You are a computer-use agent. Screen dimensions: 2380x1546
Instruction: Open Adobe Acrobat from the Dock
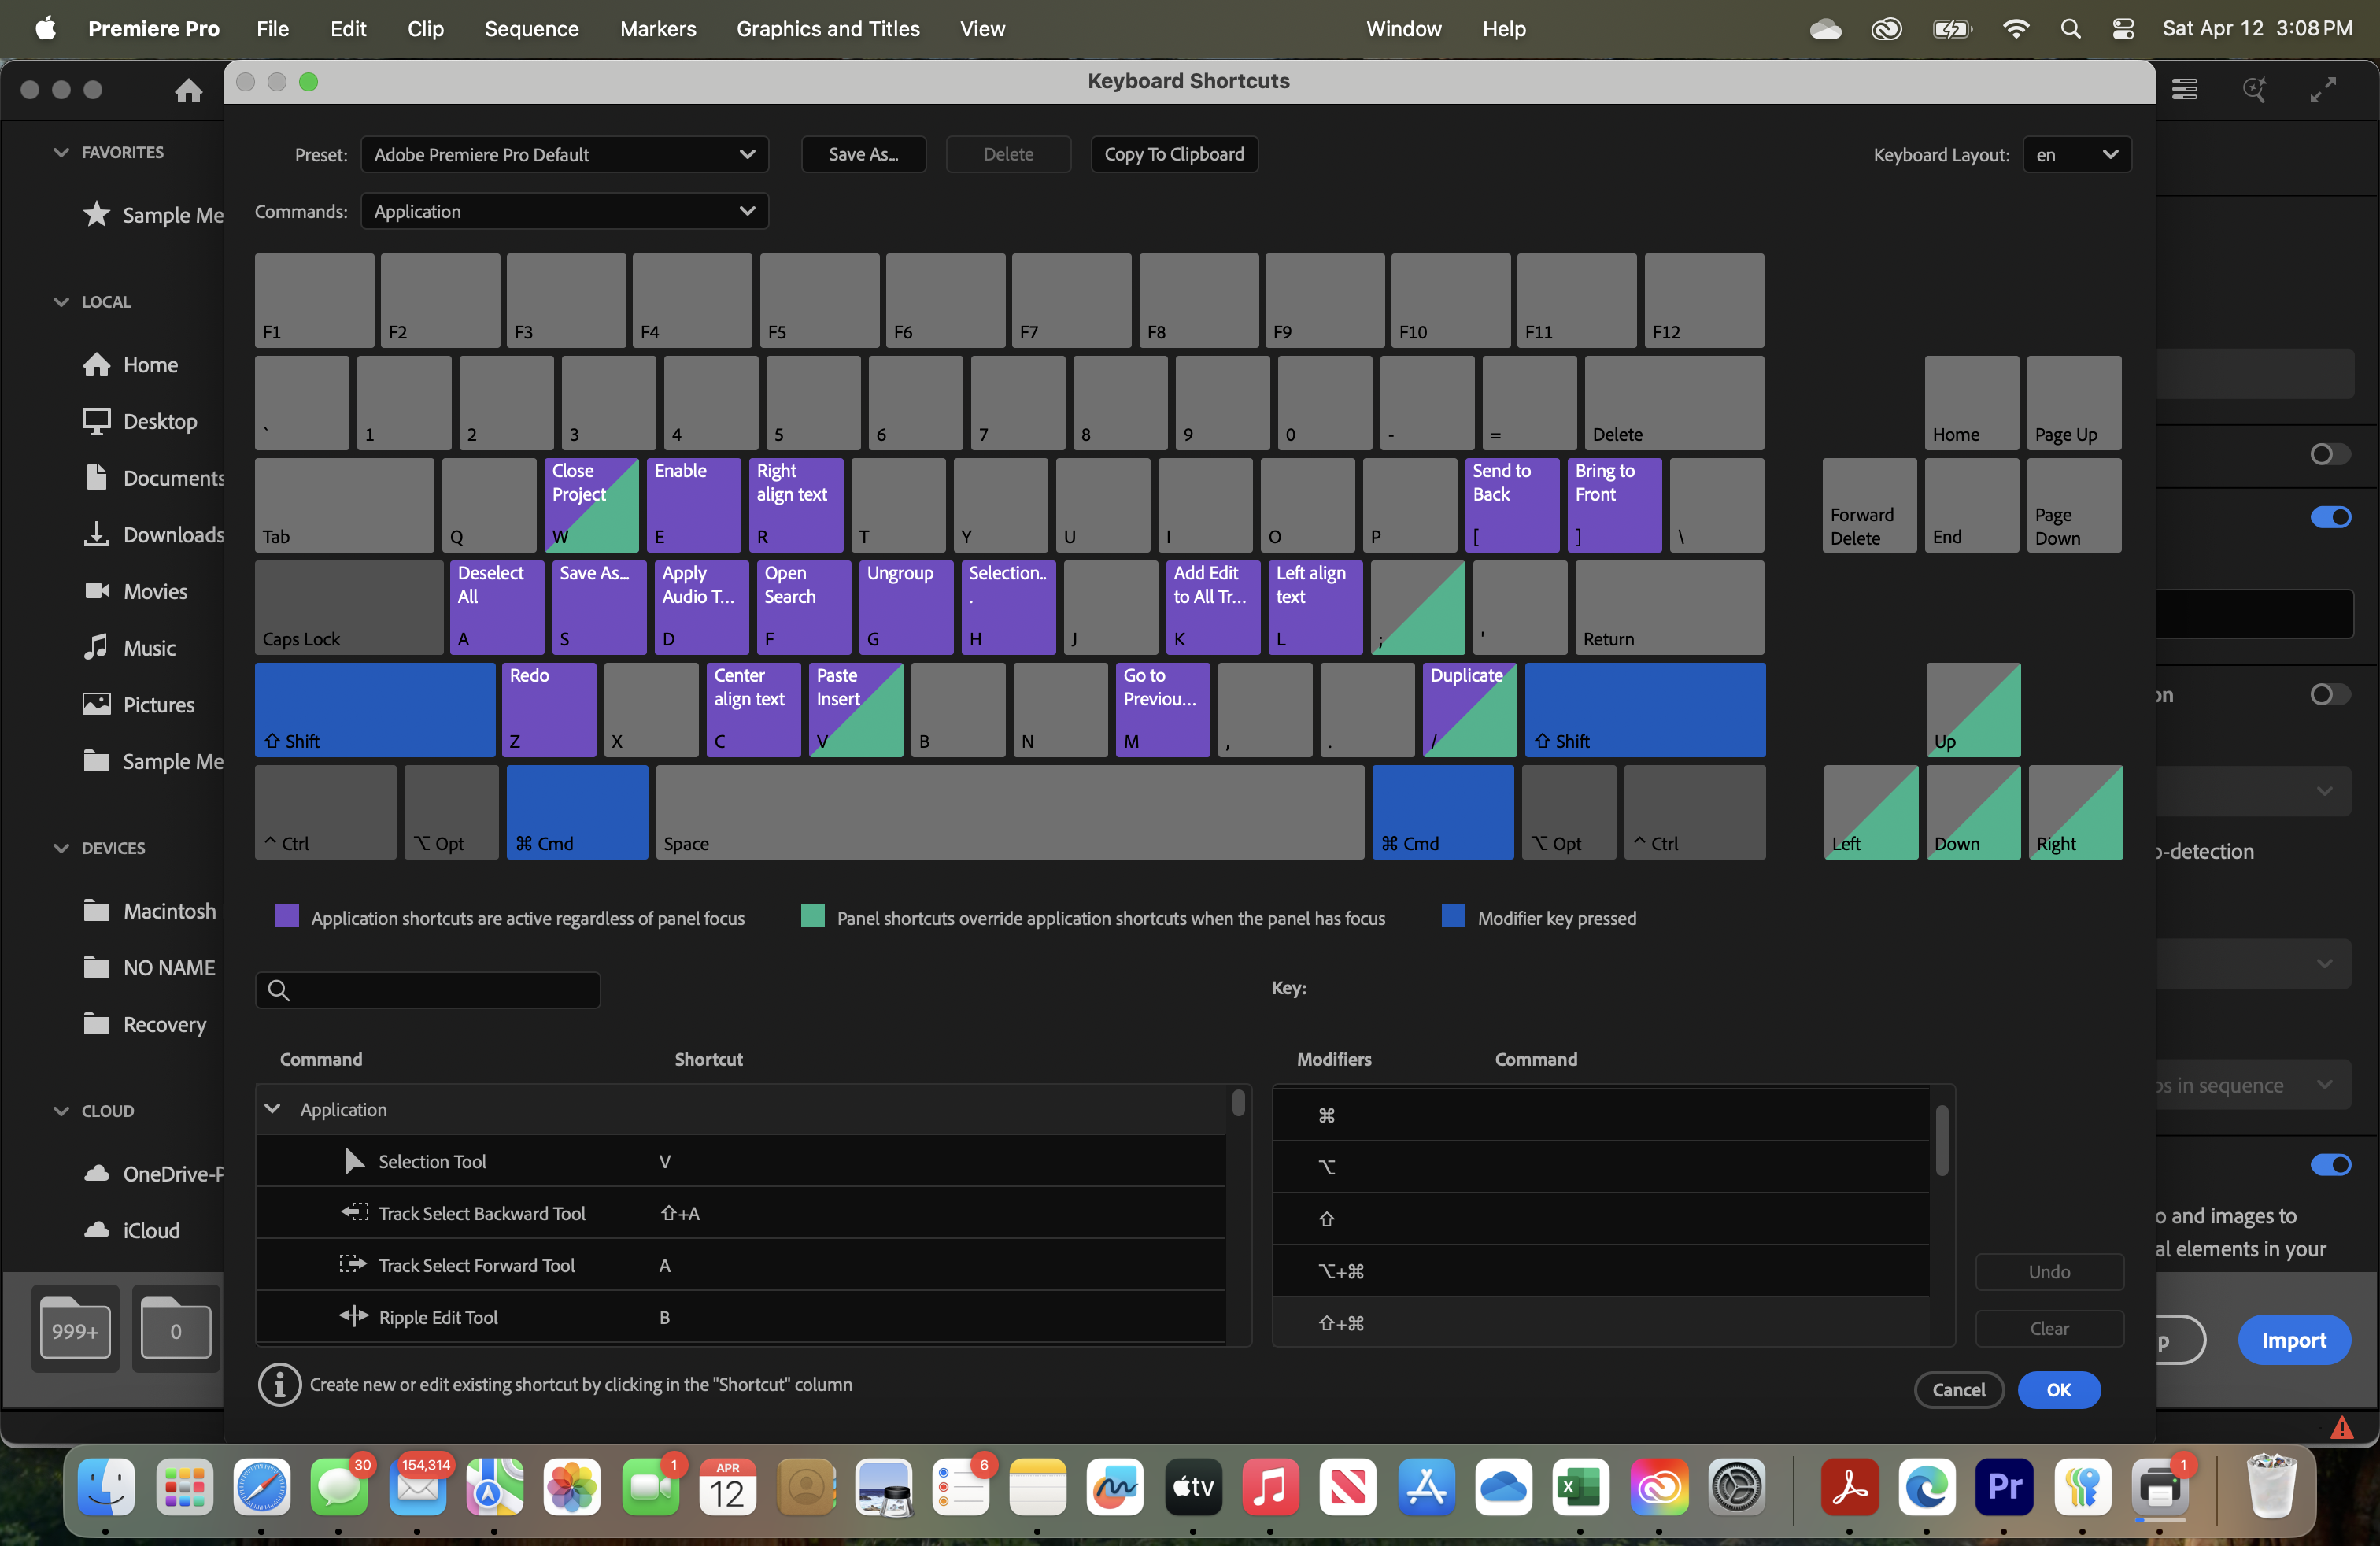1849,1487
